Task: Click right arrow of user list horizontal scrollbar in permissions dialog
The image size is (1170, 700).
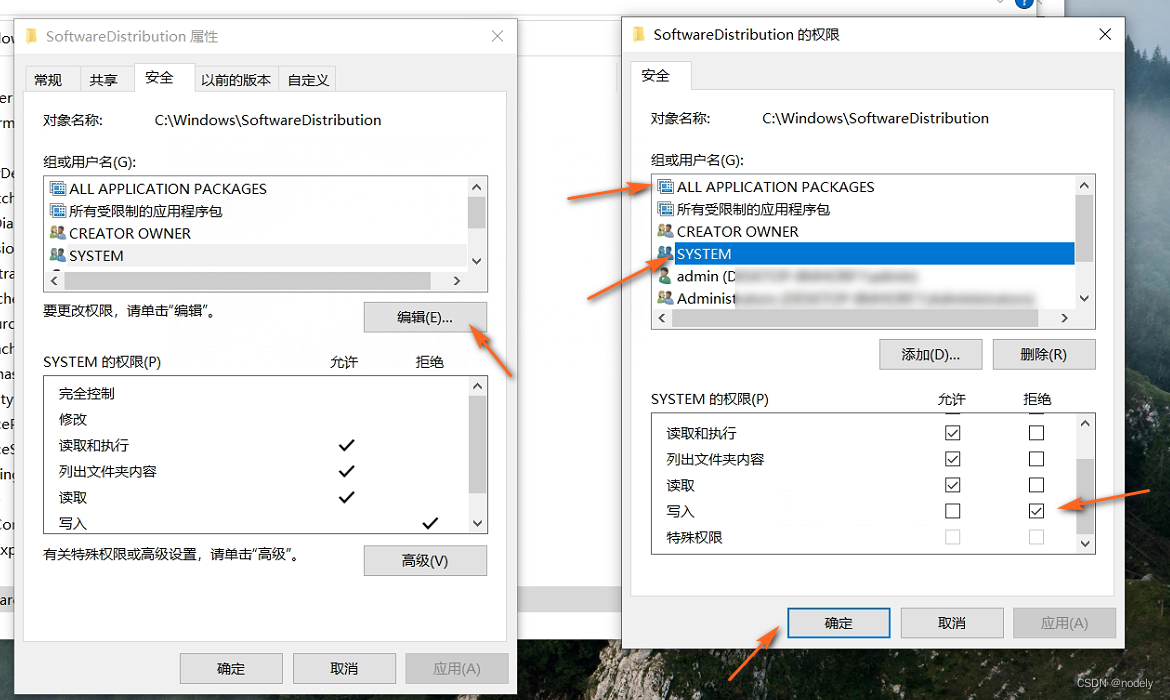Action: (x=1065, y=318)
